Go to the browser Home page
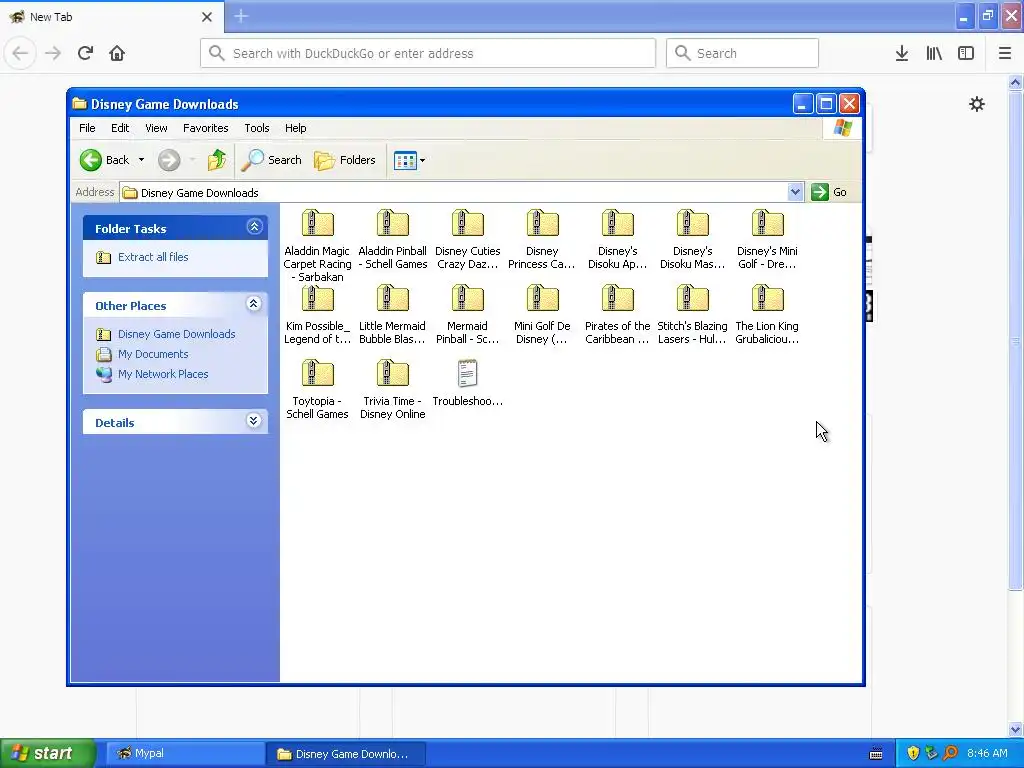Image resolution: width=1024 pixels, height=768 pixels. pos(117,53)
